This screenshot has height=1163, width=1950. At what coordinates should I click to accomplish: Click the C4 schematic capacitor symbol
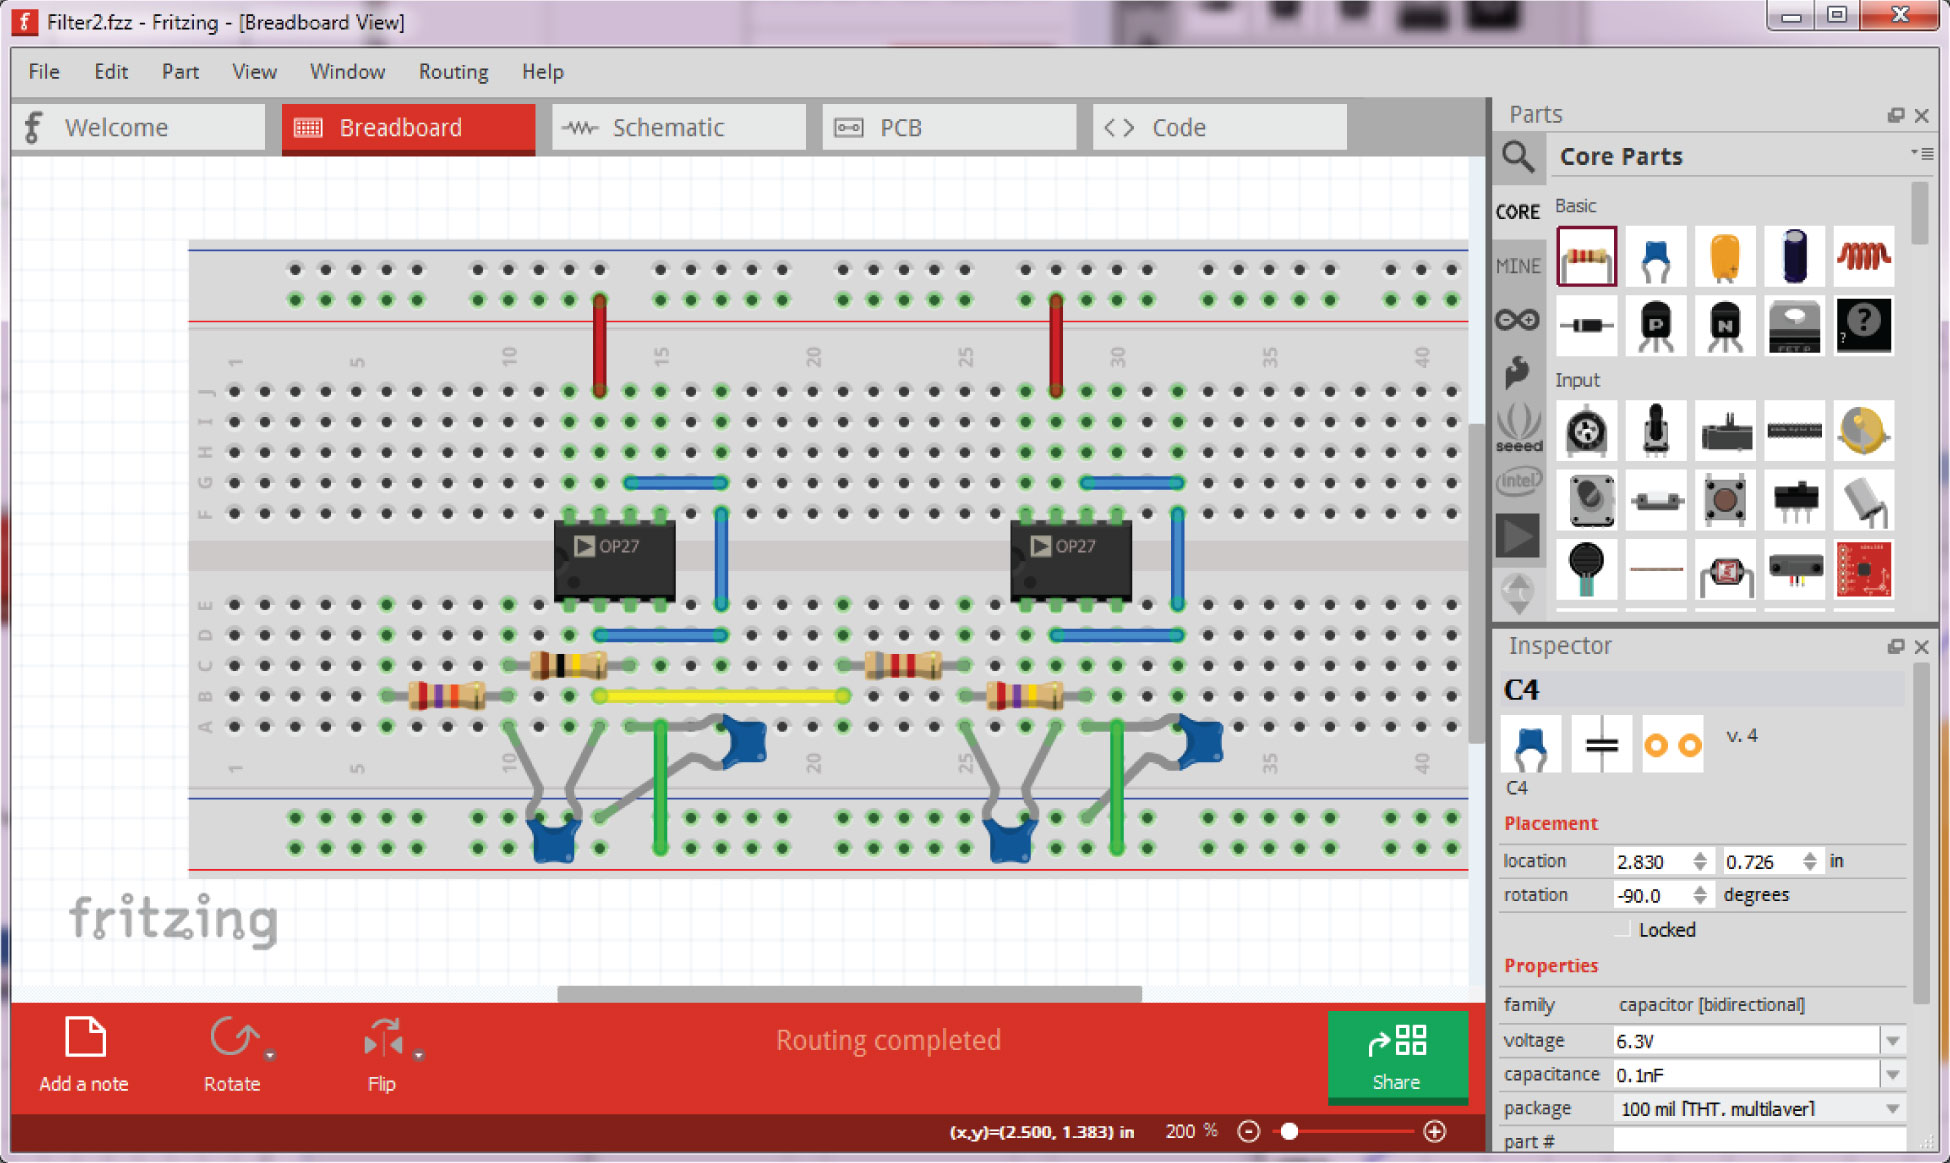pyautogui.click(x=1601, y=745)
